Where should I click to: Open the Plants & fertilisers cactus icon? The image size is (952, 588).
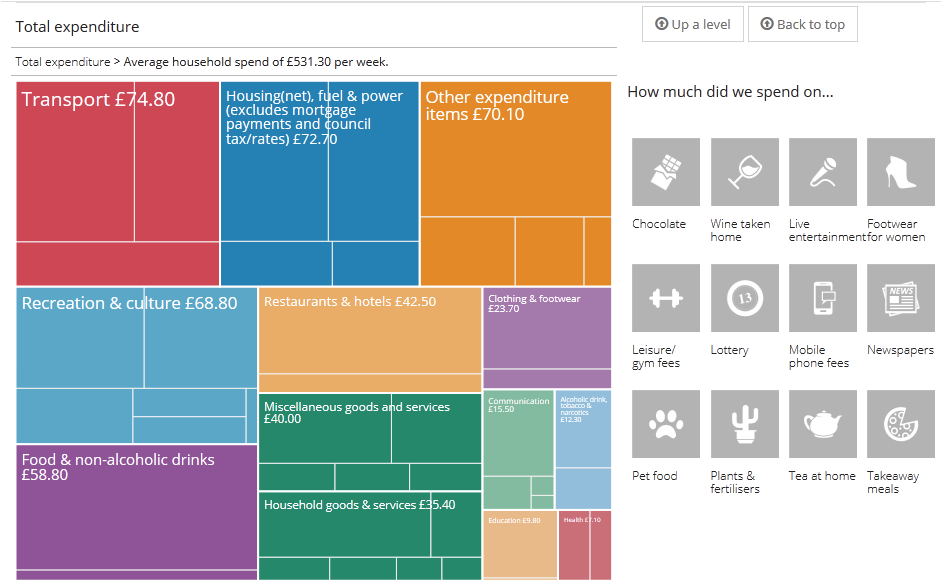coord(744,424)
